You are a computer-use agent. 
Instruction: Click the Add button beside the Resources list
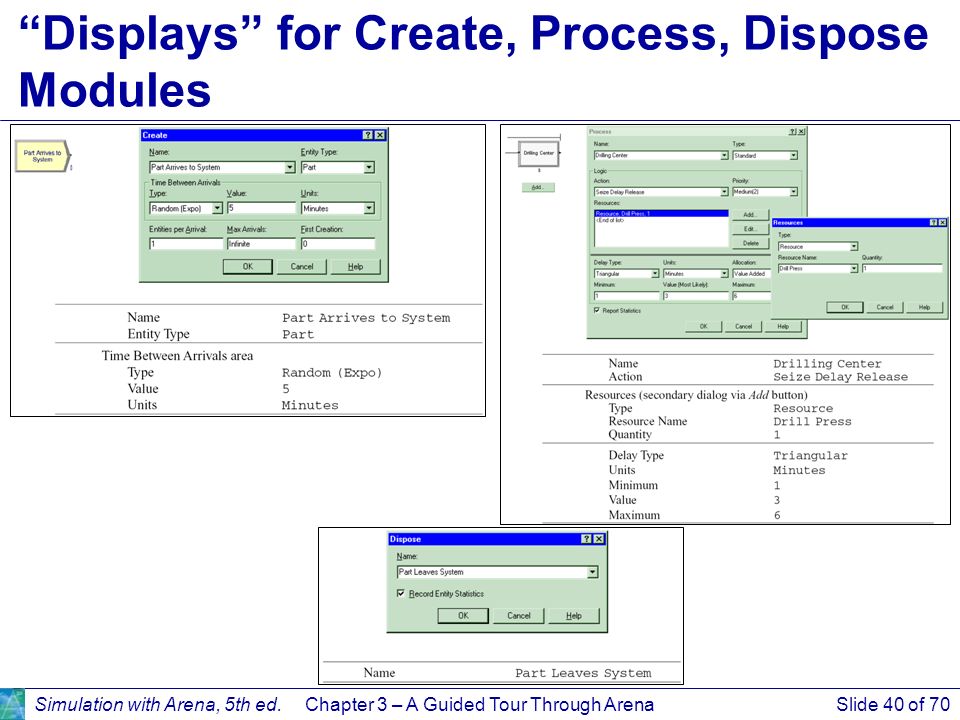(x=750, y=215)
